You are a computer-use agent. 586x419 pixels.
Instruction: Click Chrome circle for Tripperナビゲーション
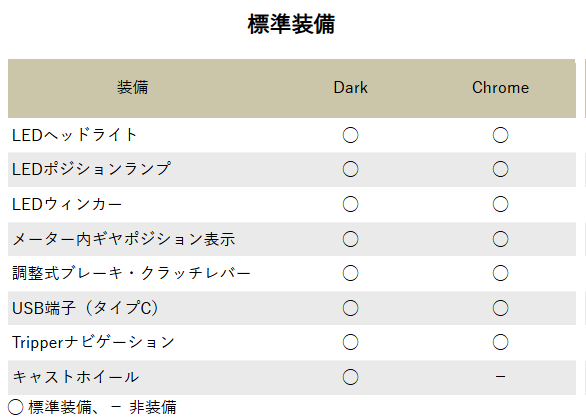pos(500,342)
